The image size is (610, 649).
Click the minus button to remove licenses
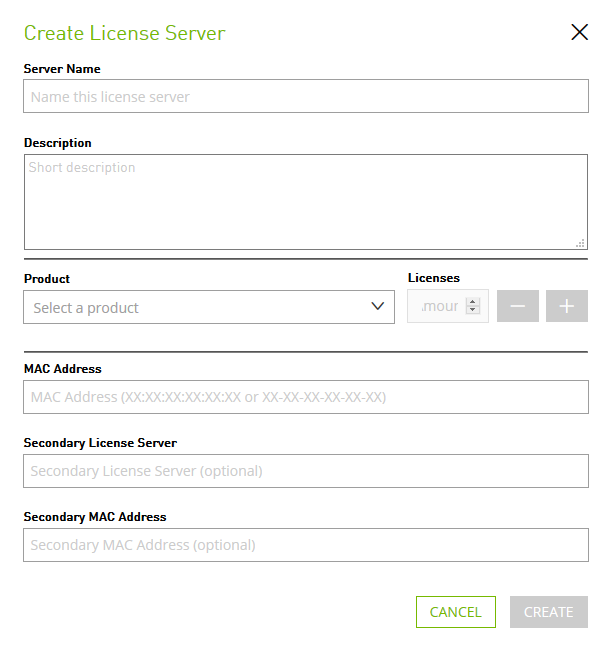tap(518, 306)
